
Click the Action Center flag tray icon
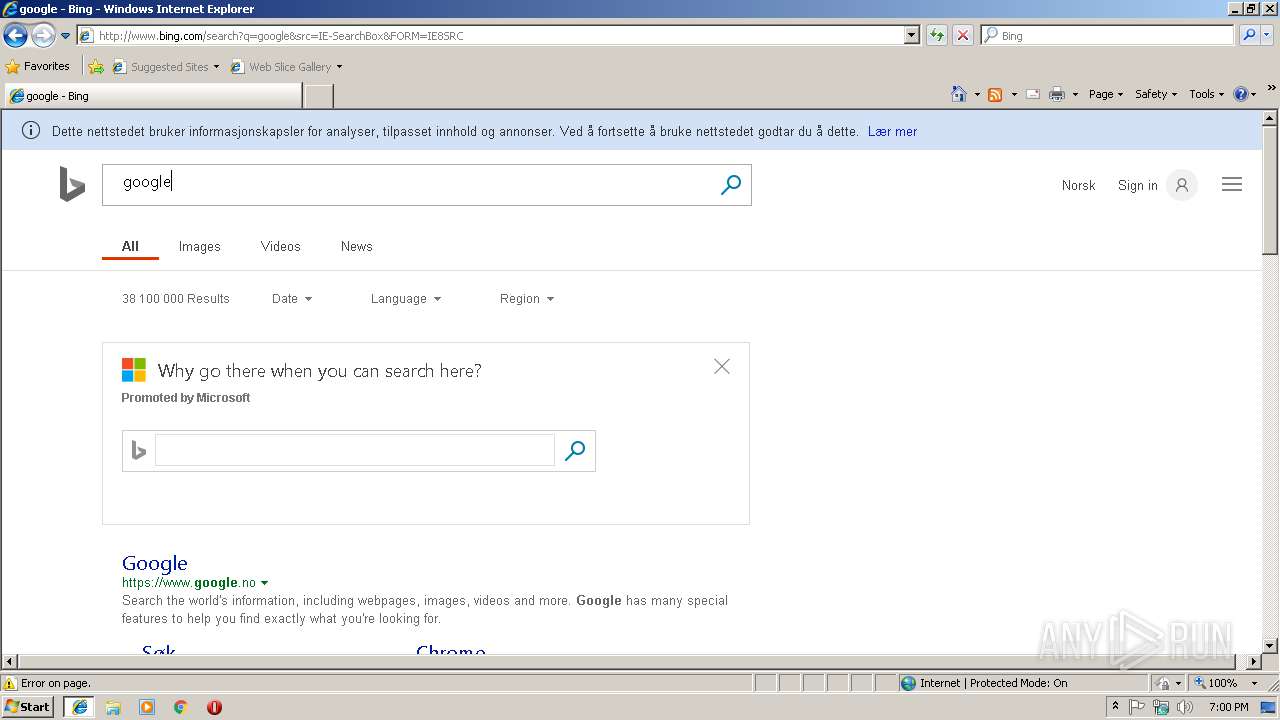1138,707
